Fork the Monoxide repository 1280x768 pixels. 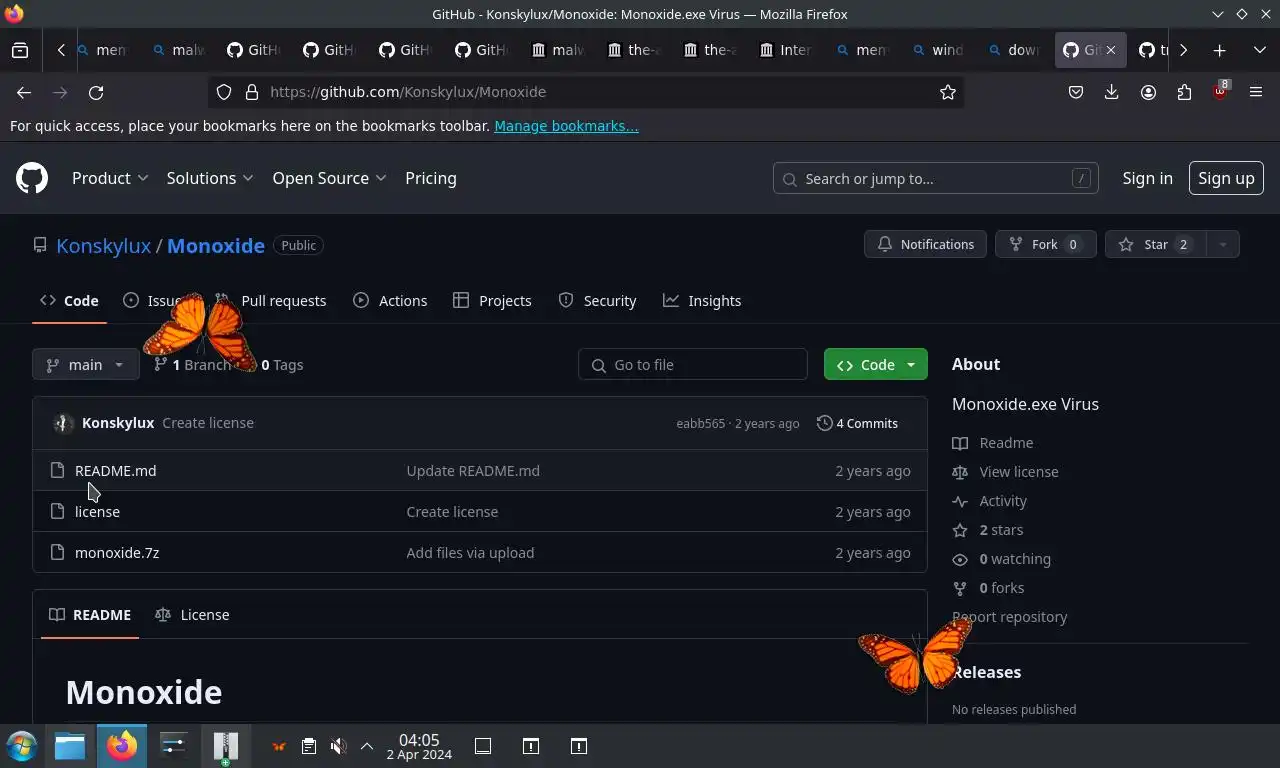1045,244
